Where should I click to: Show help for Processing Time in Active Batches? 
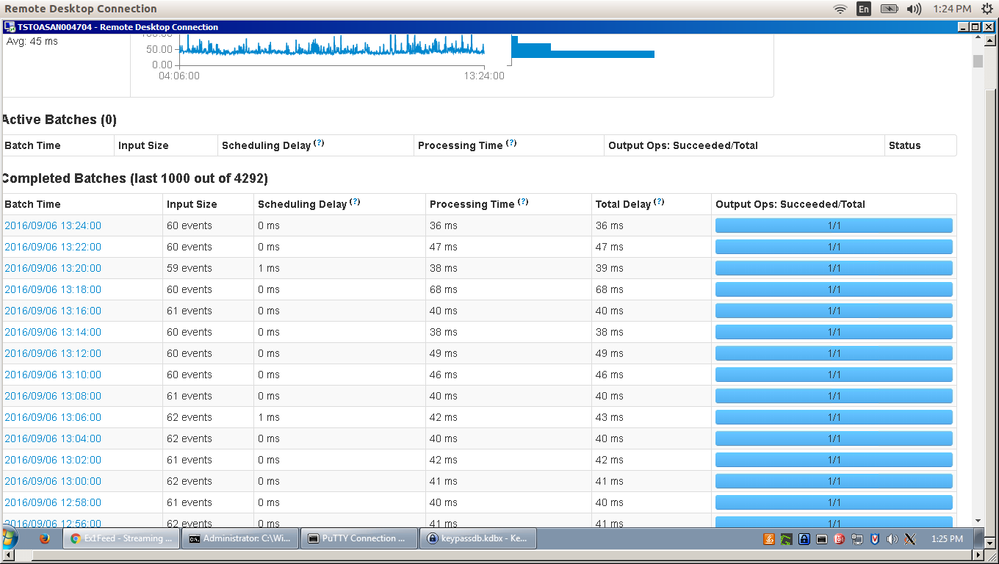tap(511, 144)
